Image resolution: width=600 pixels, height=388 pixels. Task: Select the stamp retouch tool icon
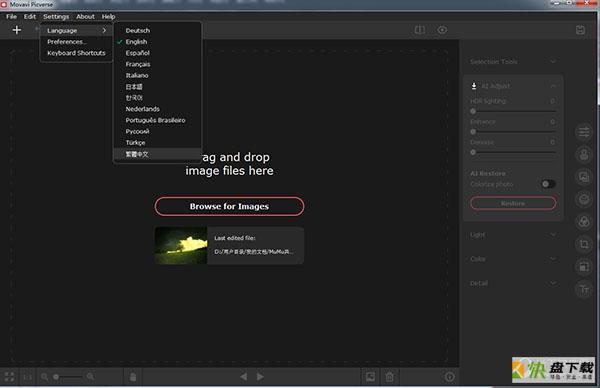[x=584, y=155]
